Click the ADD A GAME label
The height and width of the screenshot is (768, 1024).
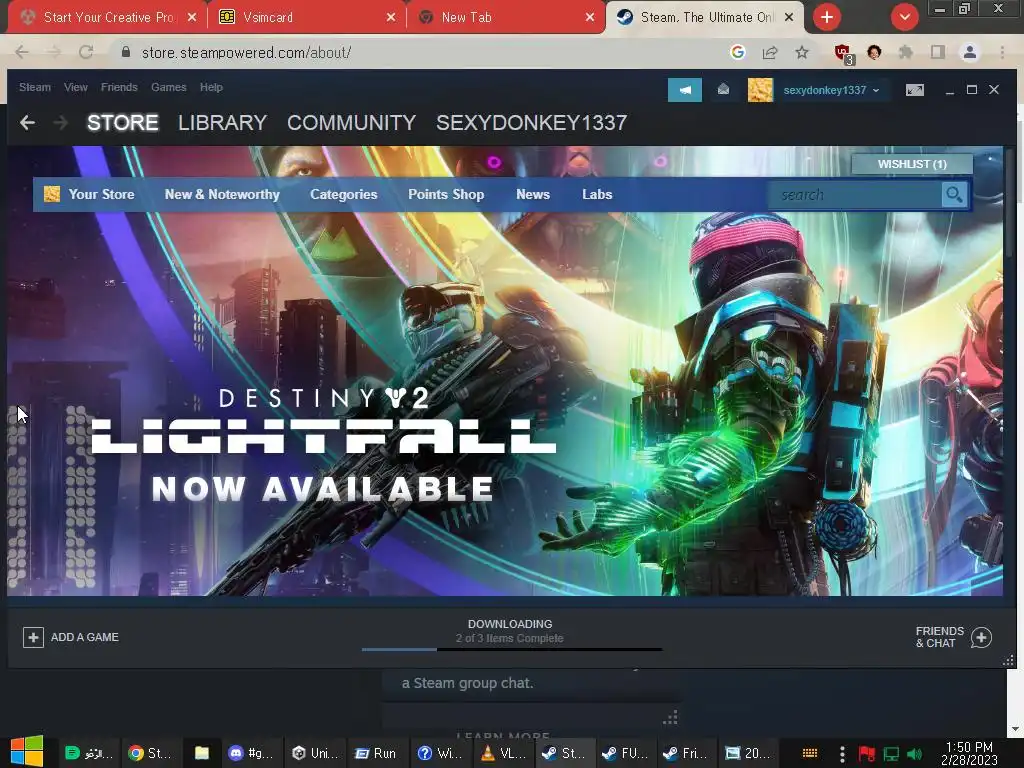pyautogui.click(x=85, y=637)
